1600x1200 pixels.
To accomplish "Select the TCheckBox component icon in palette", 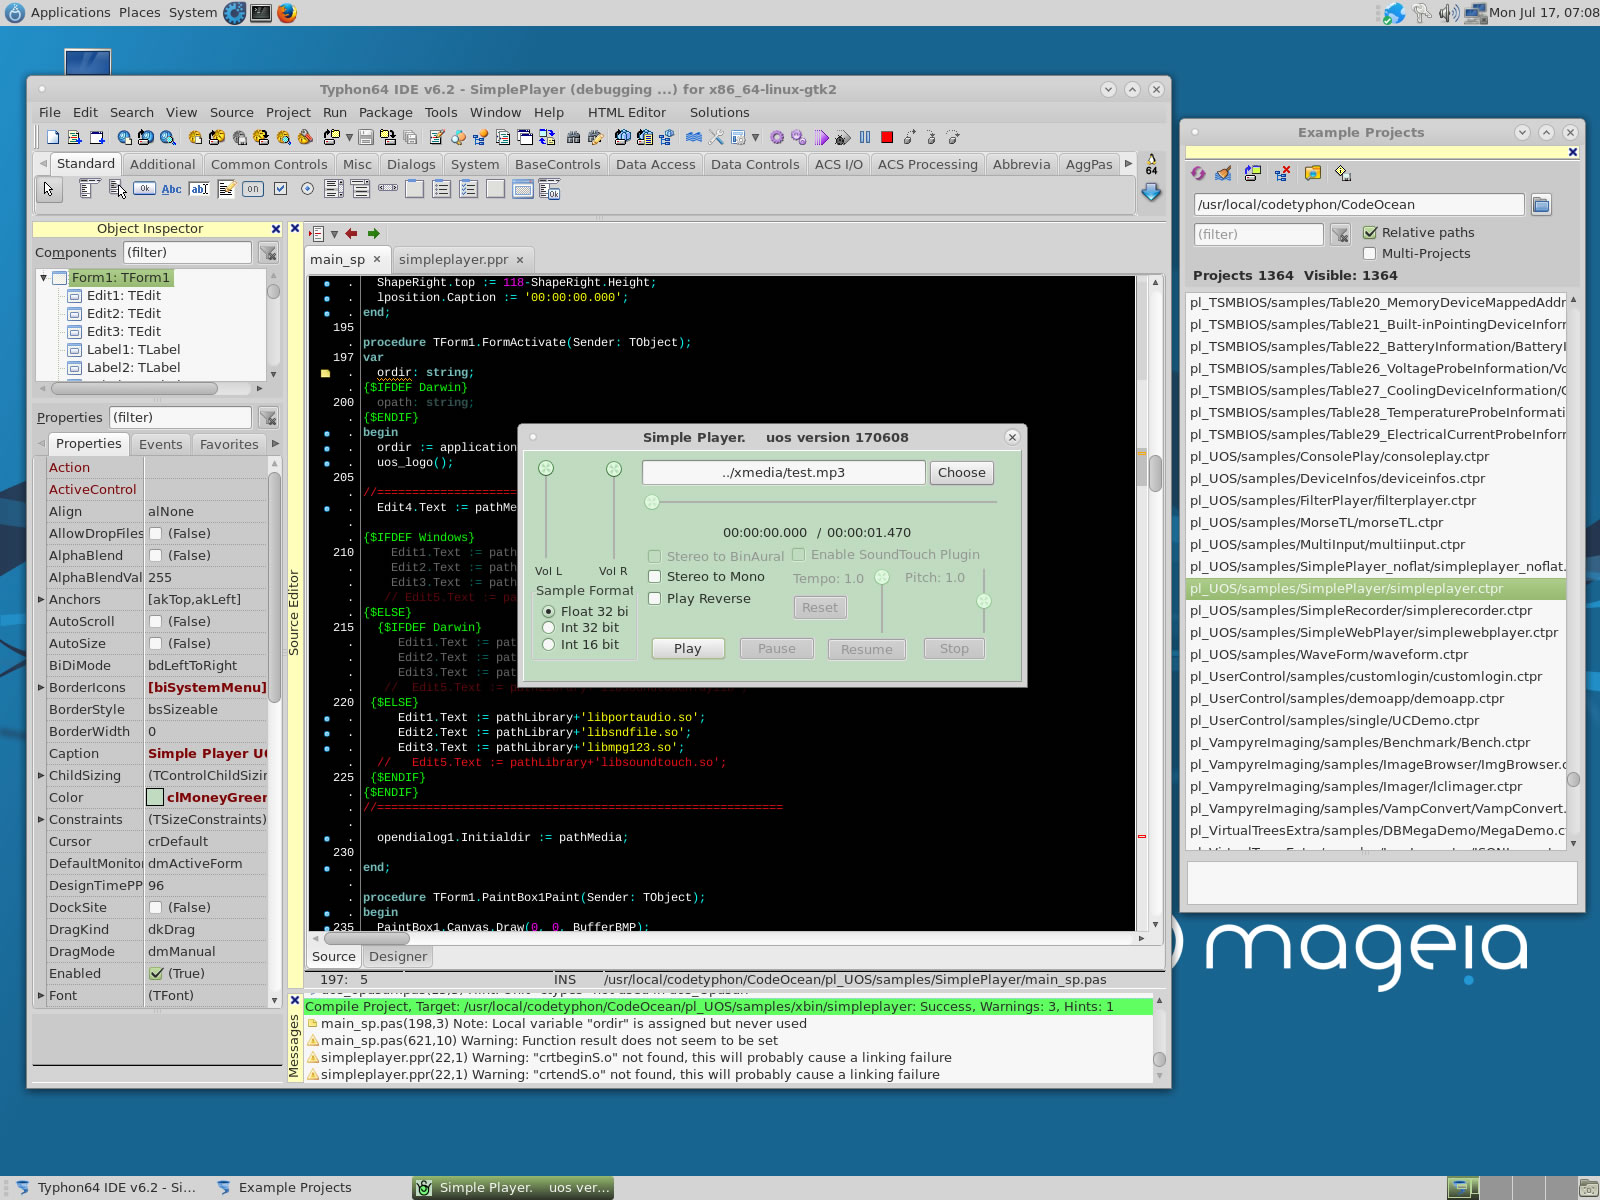I will 281,189.
